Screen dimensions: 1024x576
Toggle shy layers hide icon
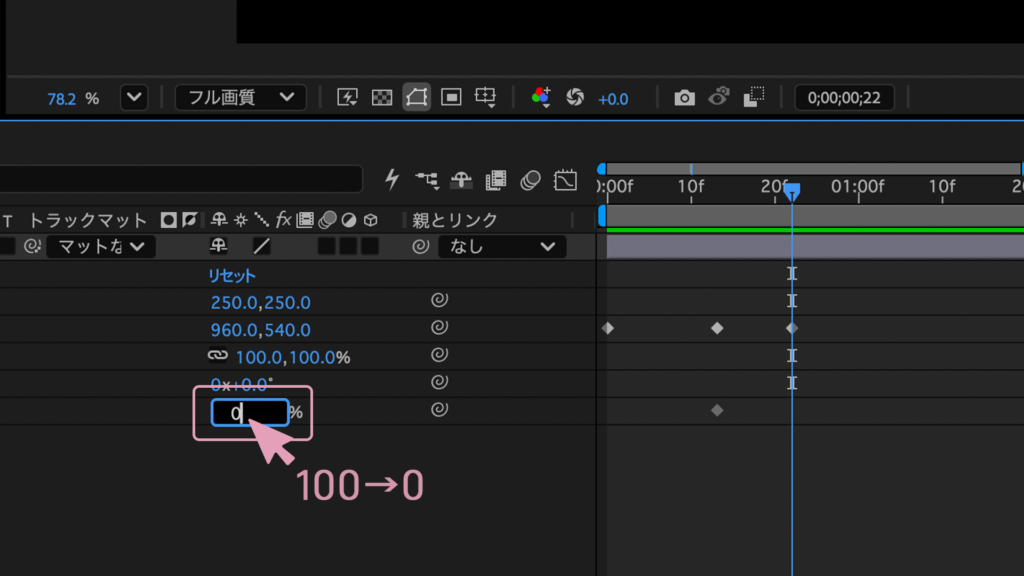tap(462, 180)
